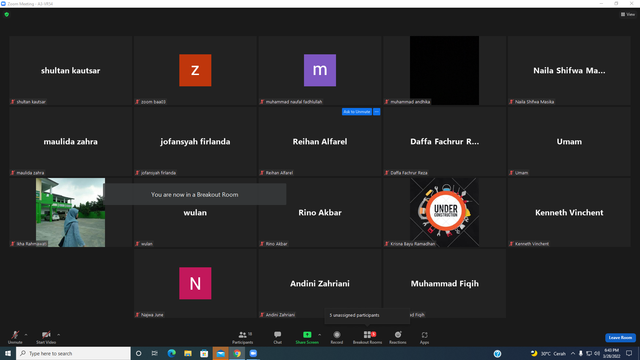Click the Naila Shifwa Ma... participant tile
This screenshot has width=640, height=360.
(569, 70)
